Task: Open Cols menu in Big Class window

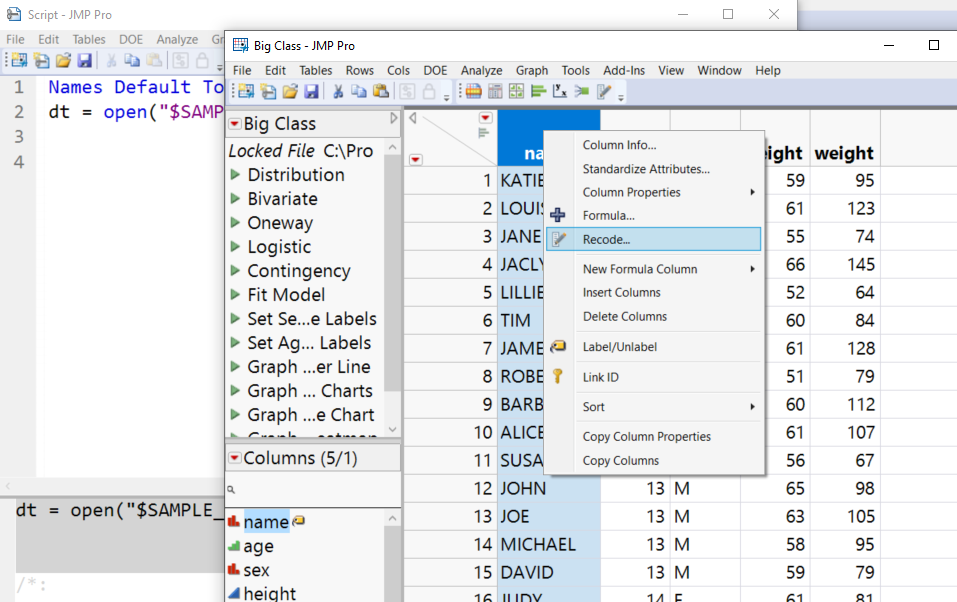Action: point(398,71)
